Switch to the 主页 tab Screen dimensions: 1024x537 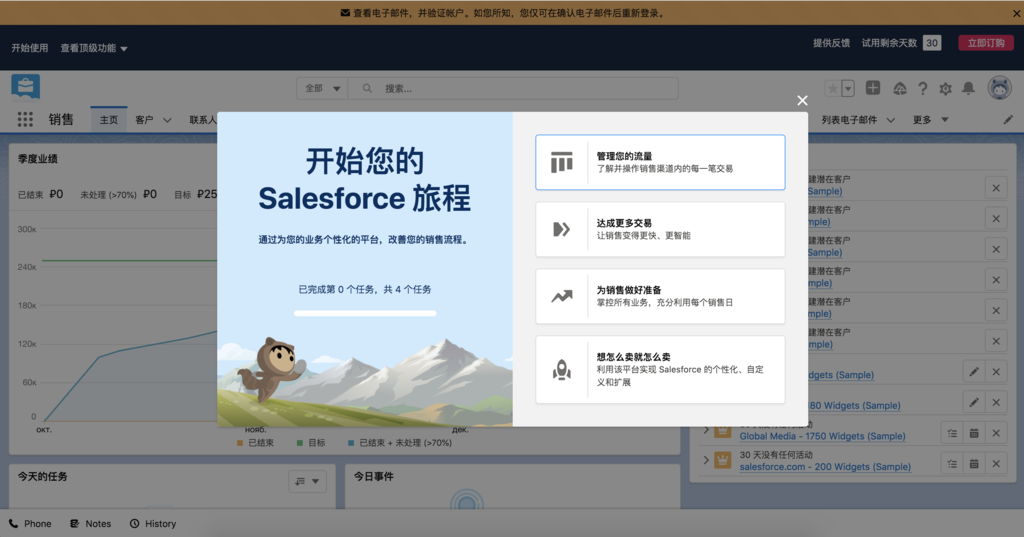[108, 120]
